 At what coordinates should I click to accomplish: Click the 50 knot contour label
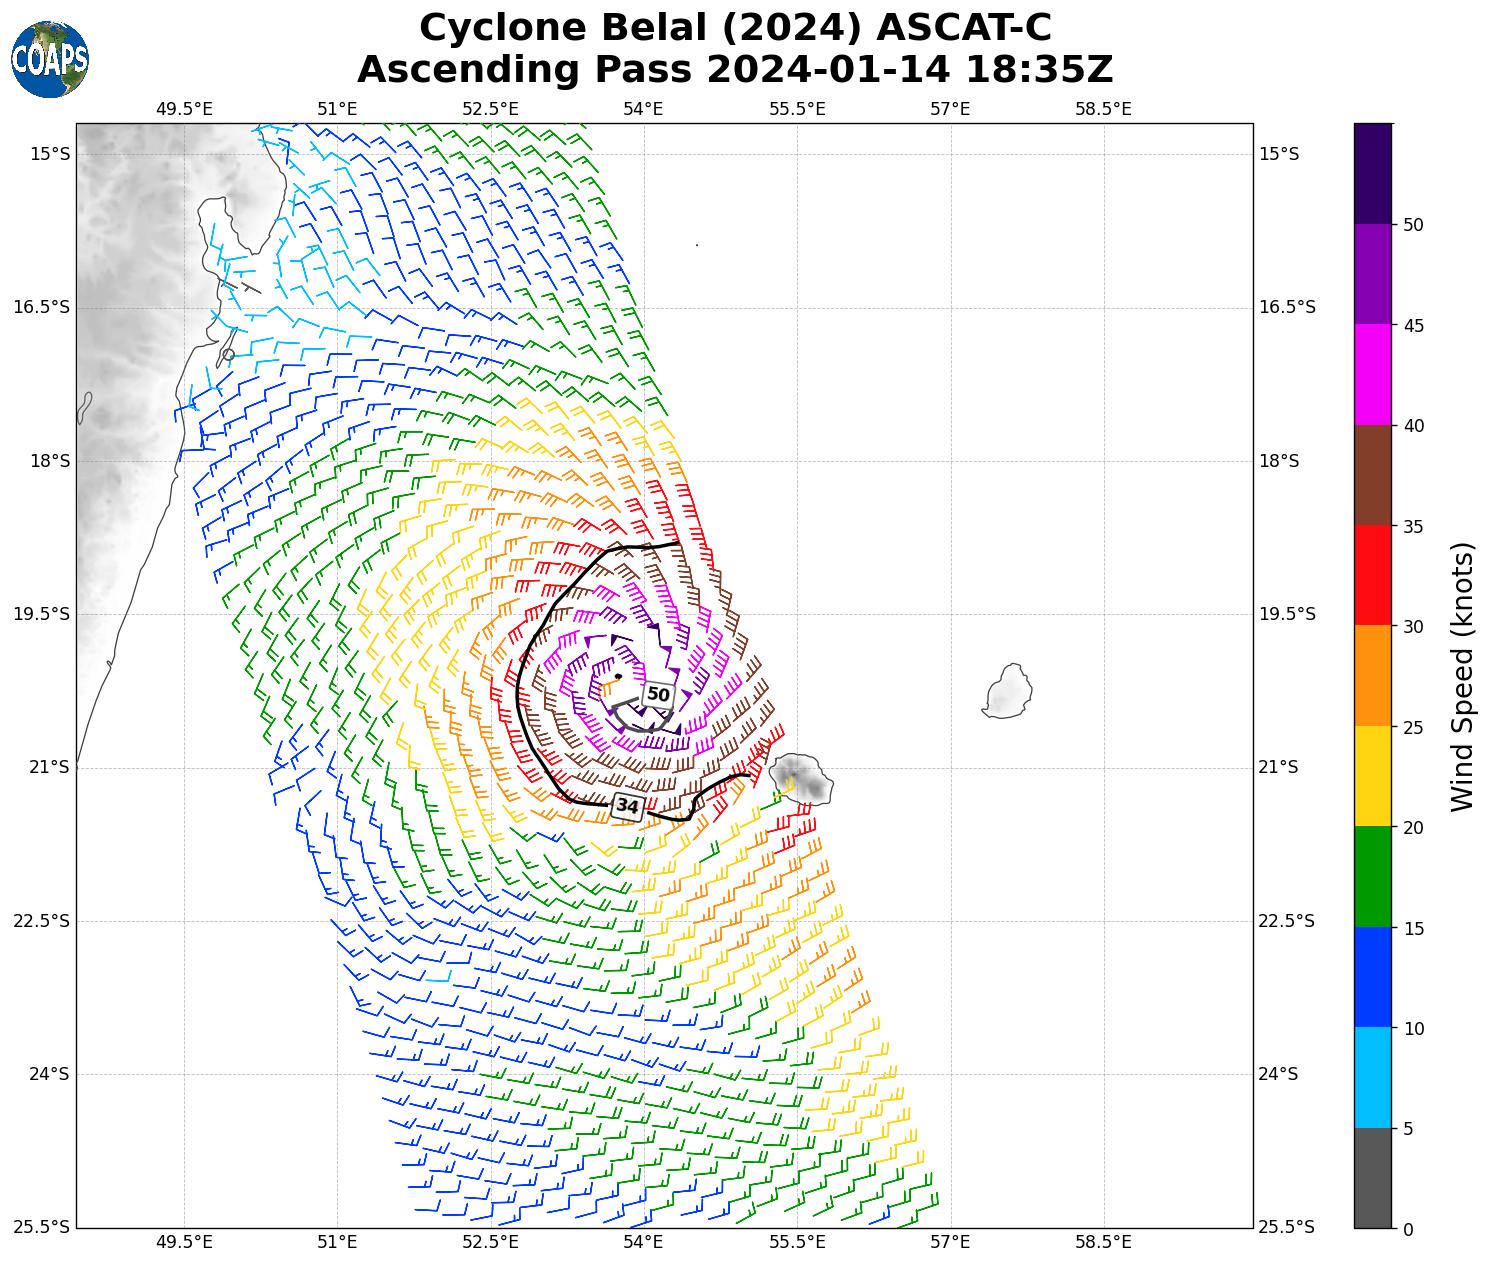(x=658, y=694)
